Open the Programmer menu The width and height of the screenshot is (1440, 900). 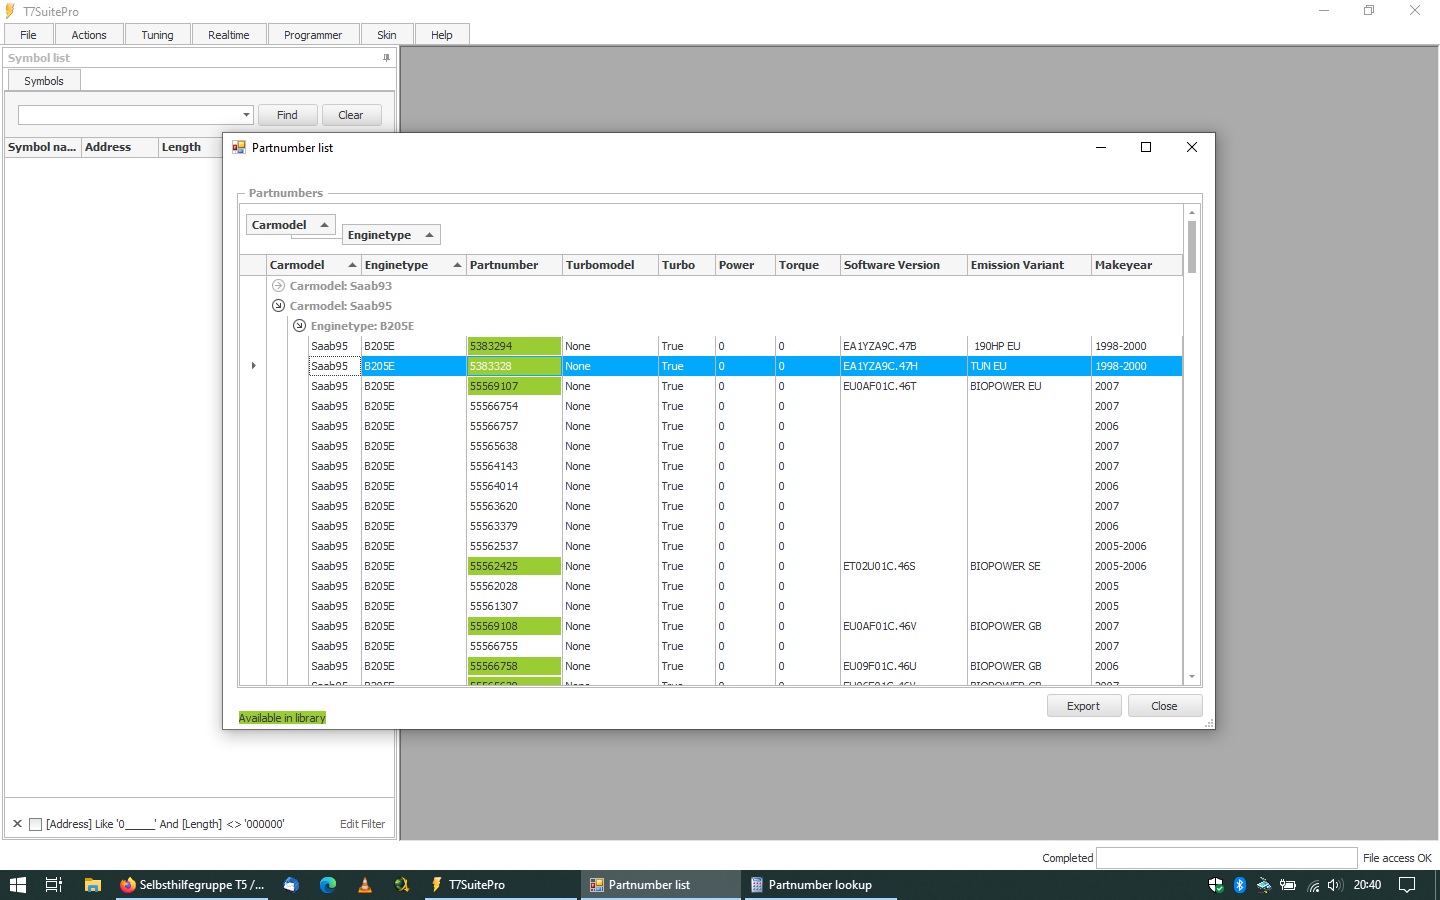(x=313, y=35)
